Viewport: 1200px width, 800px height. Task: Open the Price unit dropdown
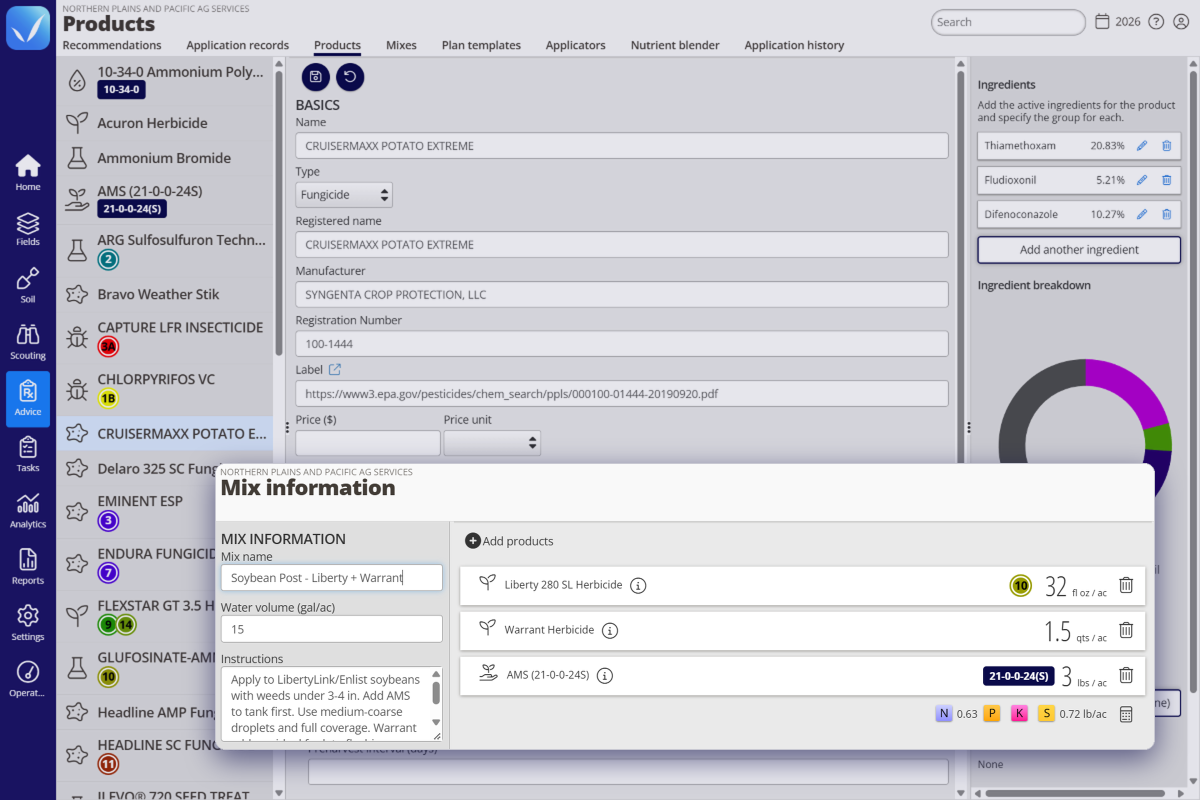coord(492,442)
